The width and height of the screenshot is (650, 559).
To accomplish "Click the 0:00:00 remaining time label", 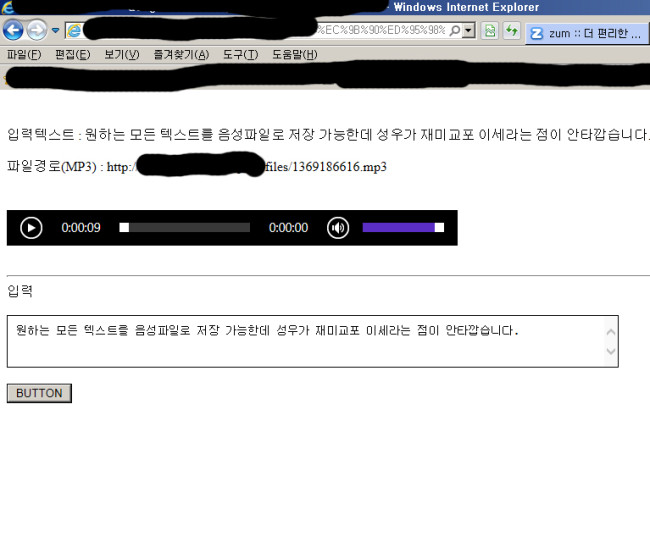I will click(288, 228).
